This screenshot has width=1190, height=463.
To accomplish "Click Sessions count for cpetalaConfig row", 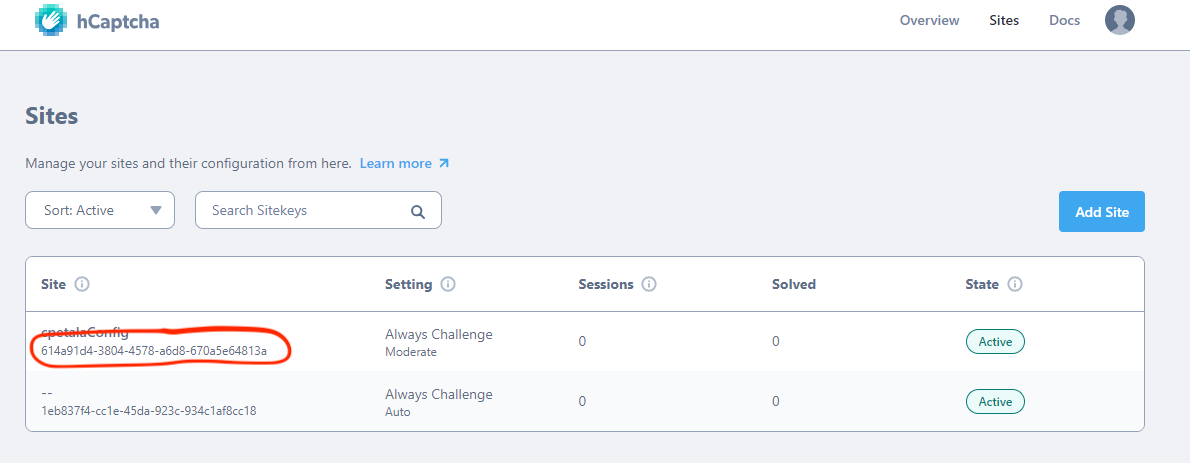I will (582, 342).
